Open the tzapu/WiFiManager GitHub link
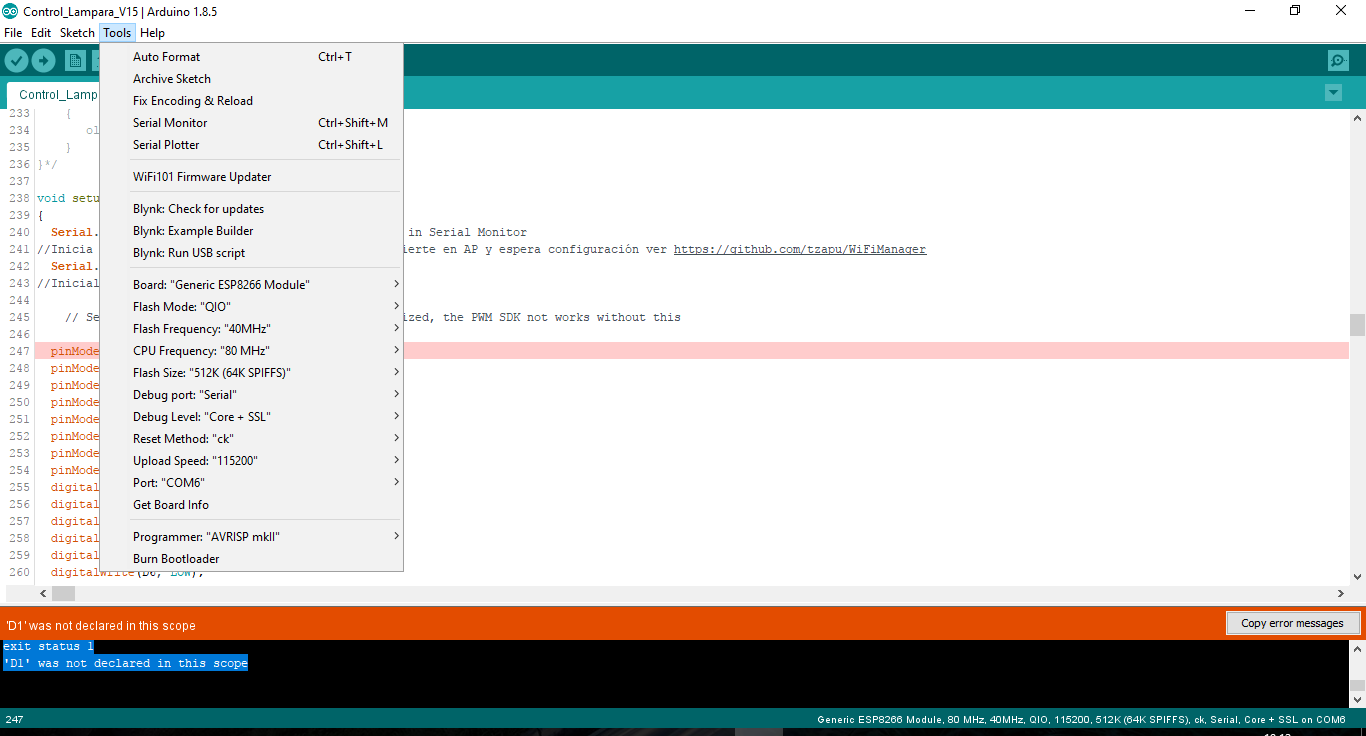Viewport: 1366px width, 736px height. click(800, 249)
